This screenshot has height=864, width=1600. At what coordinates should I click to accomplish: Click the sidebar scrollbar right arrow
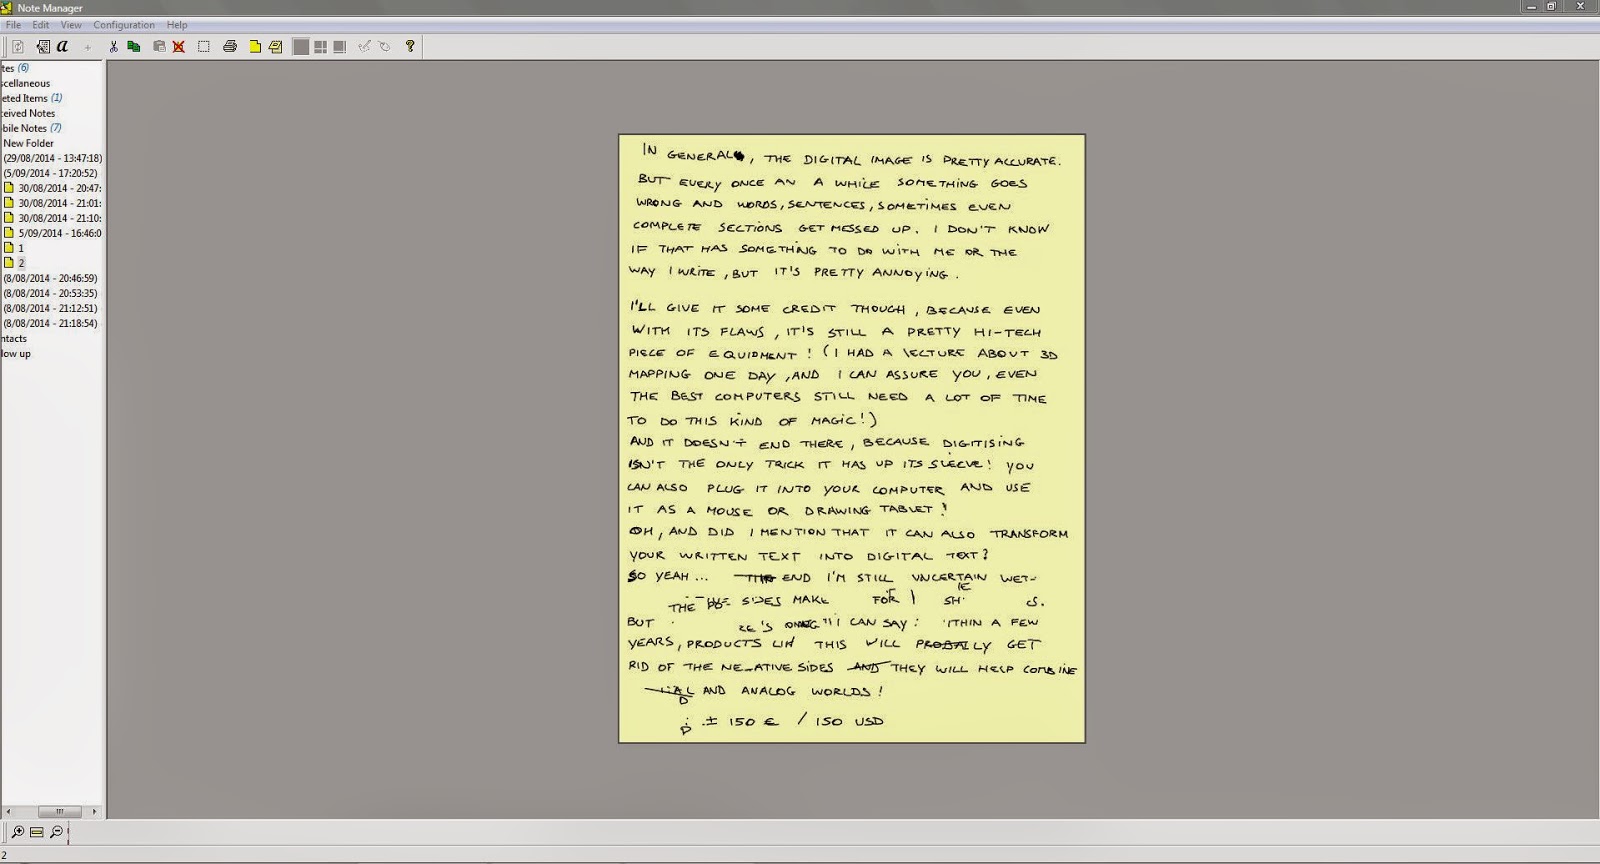click(x=95, y=811)
